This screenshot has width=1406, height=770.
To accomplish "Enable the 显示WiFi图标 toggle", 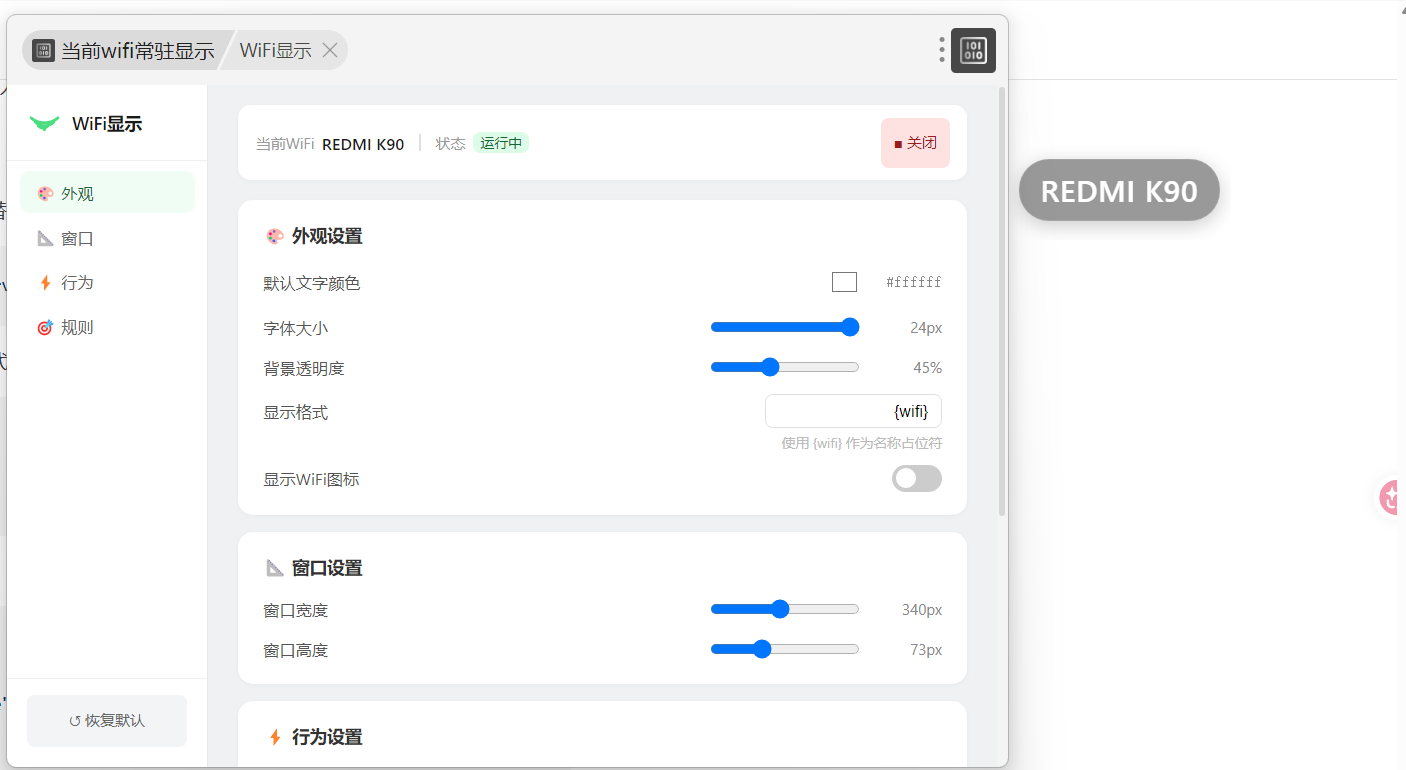I will [x=917, y=479].
